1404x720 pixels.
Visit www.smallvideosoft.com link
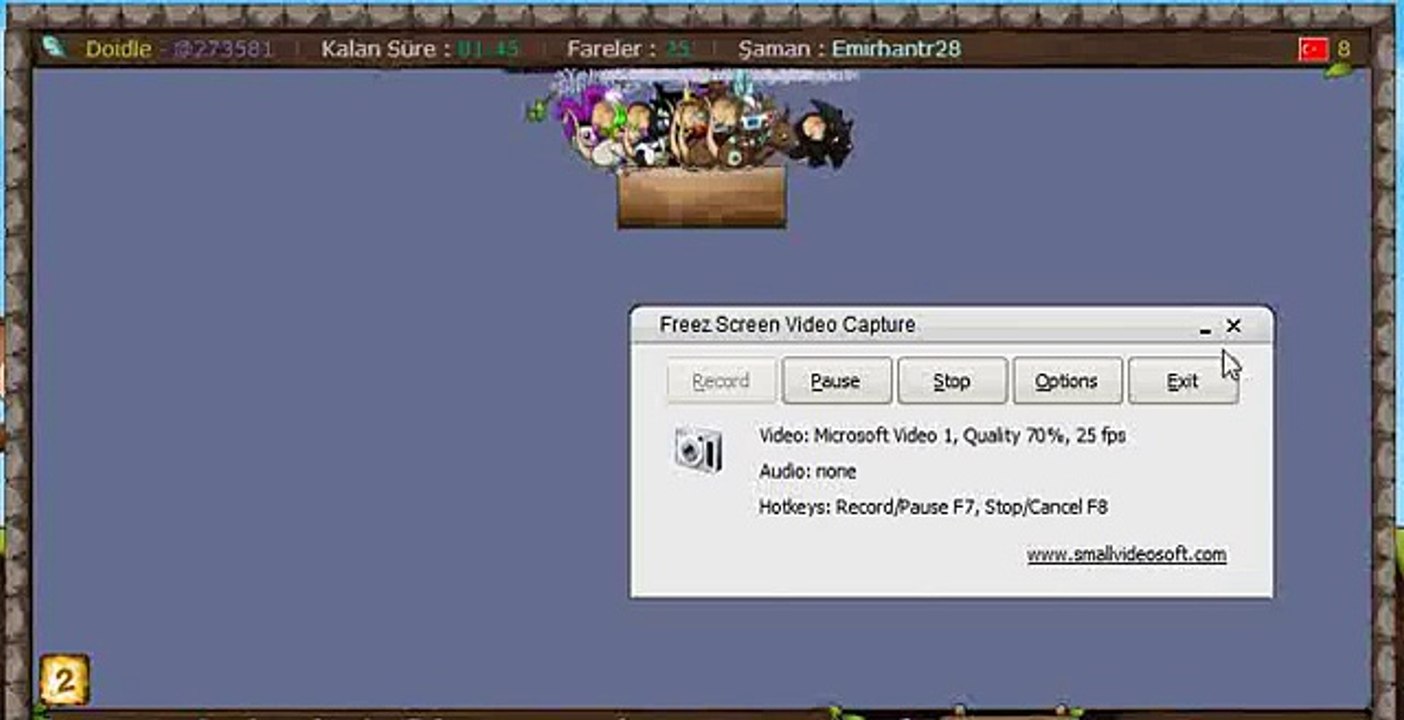[x=1126, y=554]
